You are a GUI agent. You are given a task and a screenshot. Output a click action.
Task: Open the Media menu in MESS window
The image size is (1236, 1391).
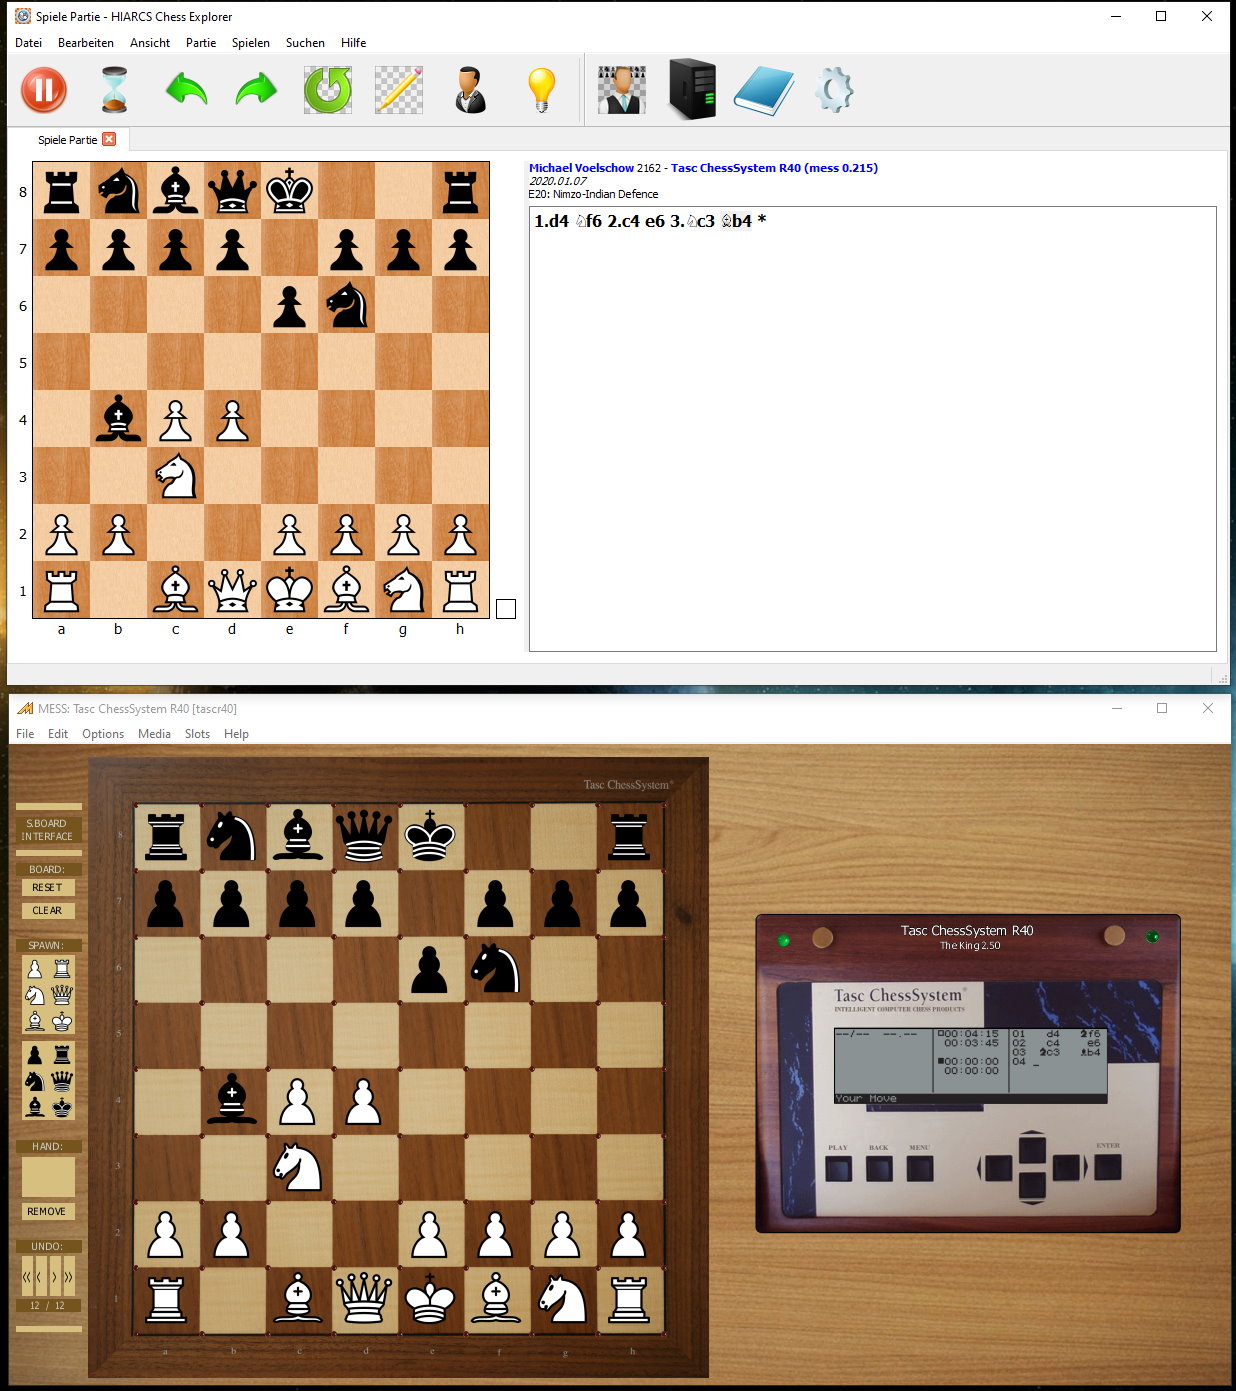[x=154, y=734]
